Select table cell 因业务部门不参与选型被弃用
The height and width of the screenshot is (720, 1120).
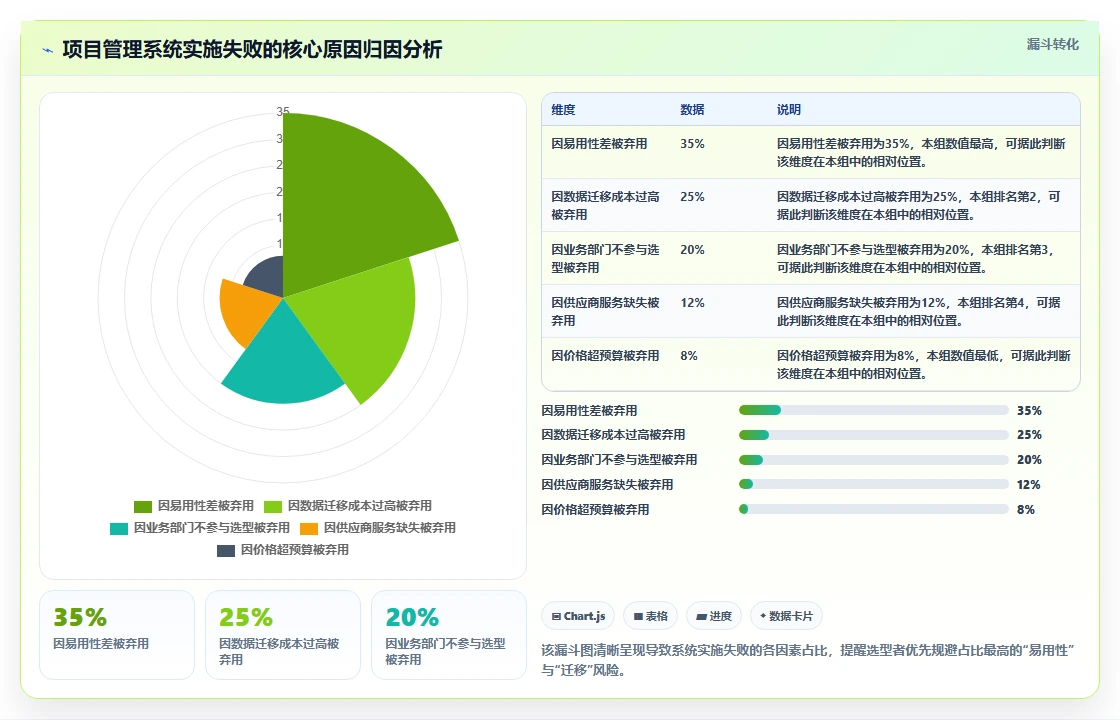[606, 259]
